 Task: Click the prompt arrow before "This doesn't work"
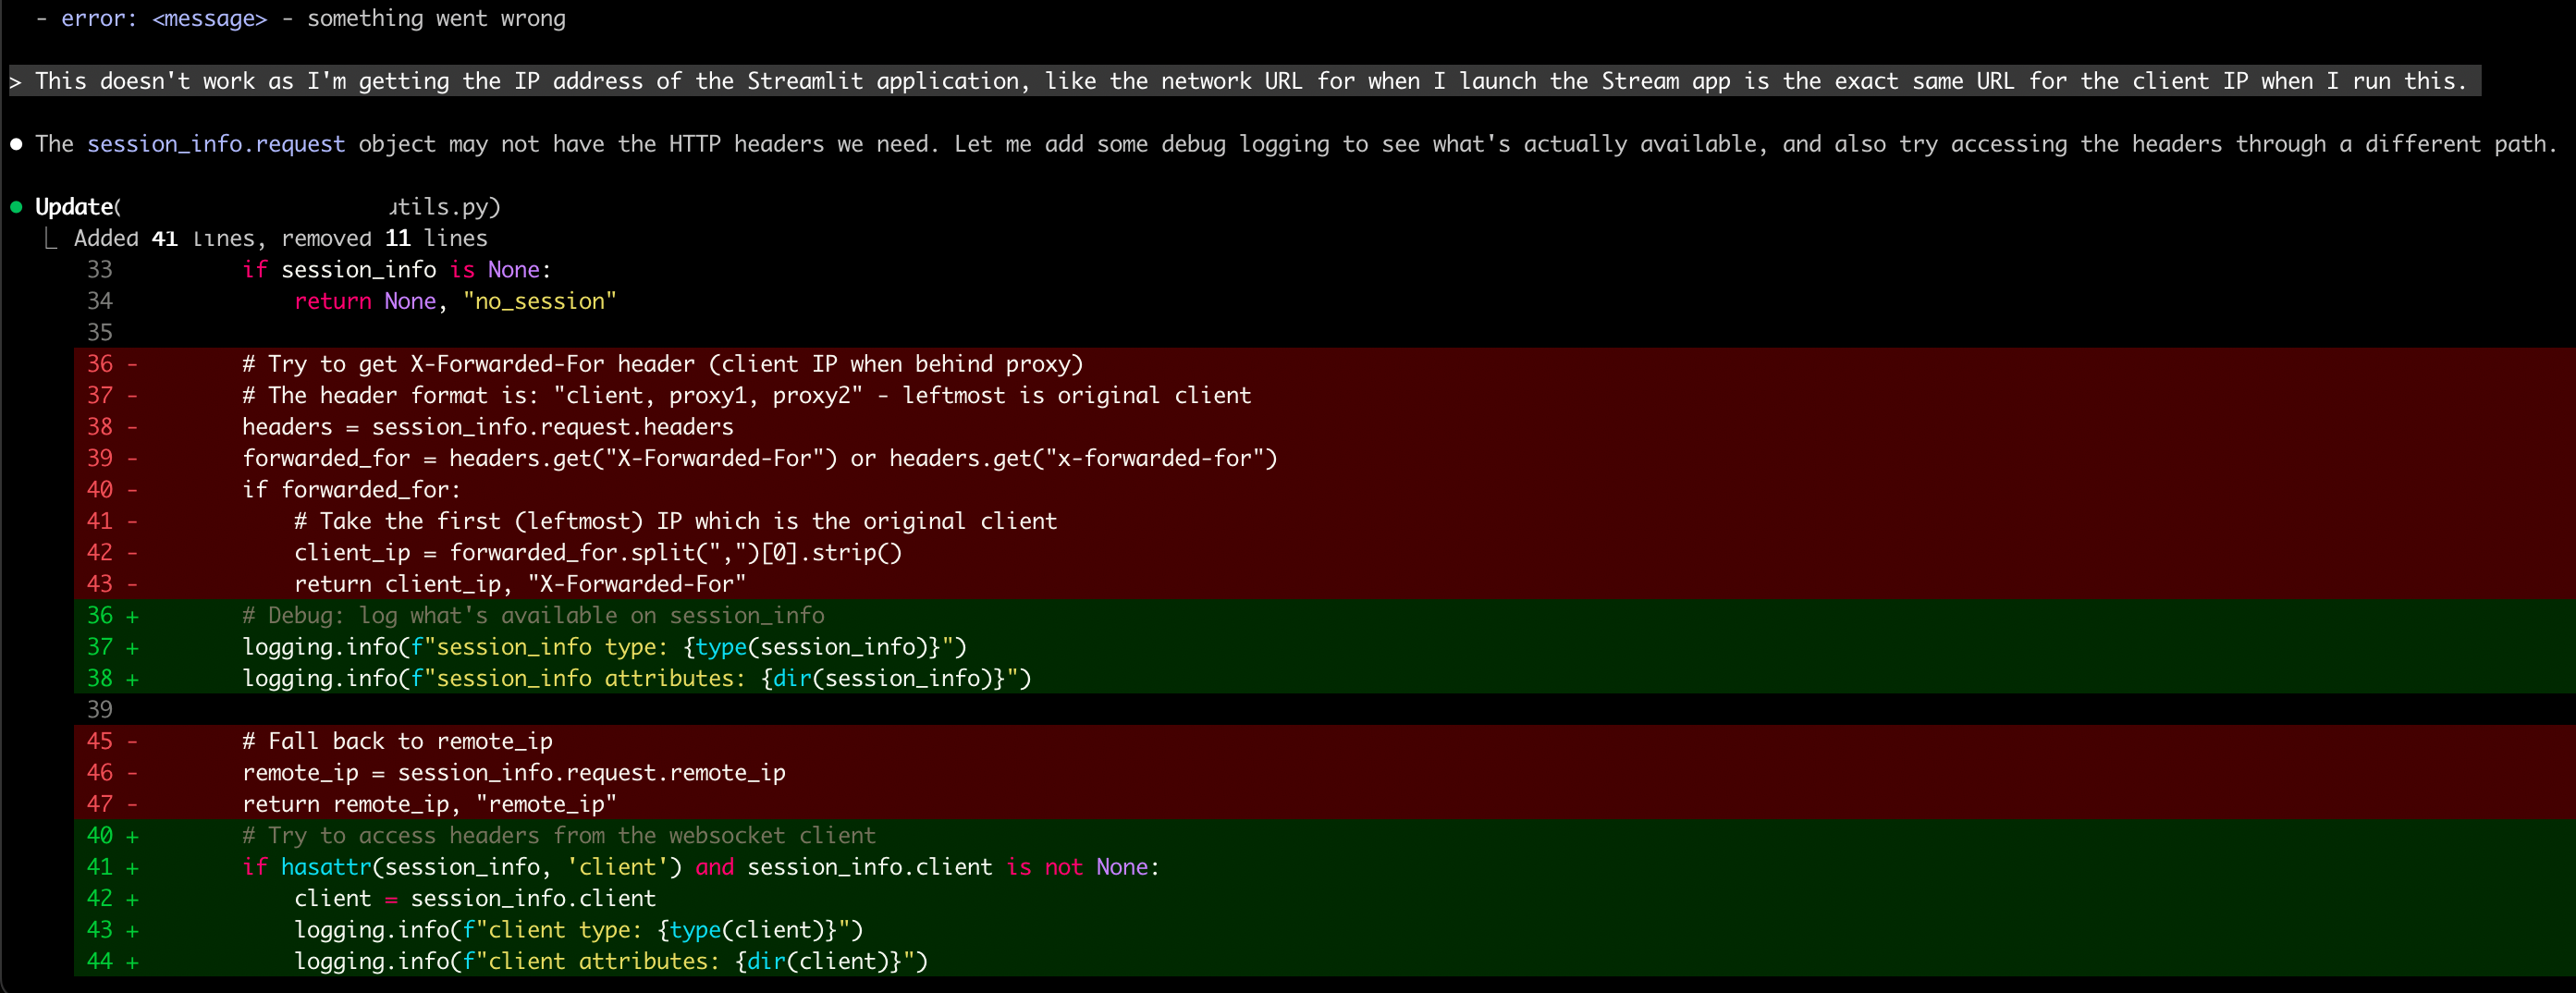click(x=16, y=82)
